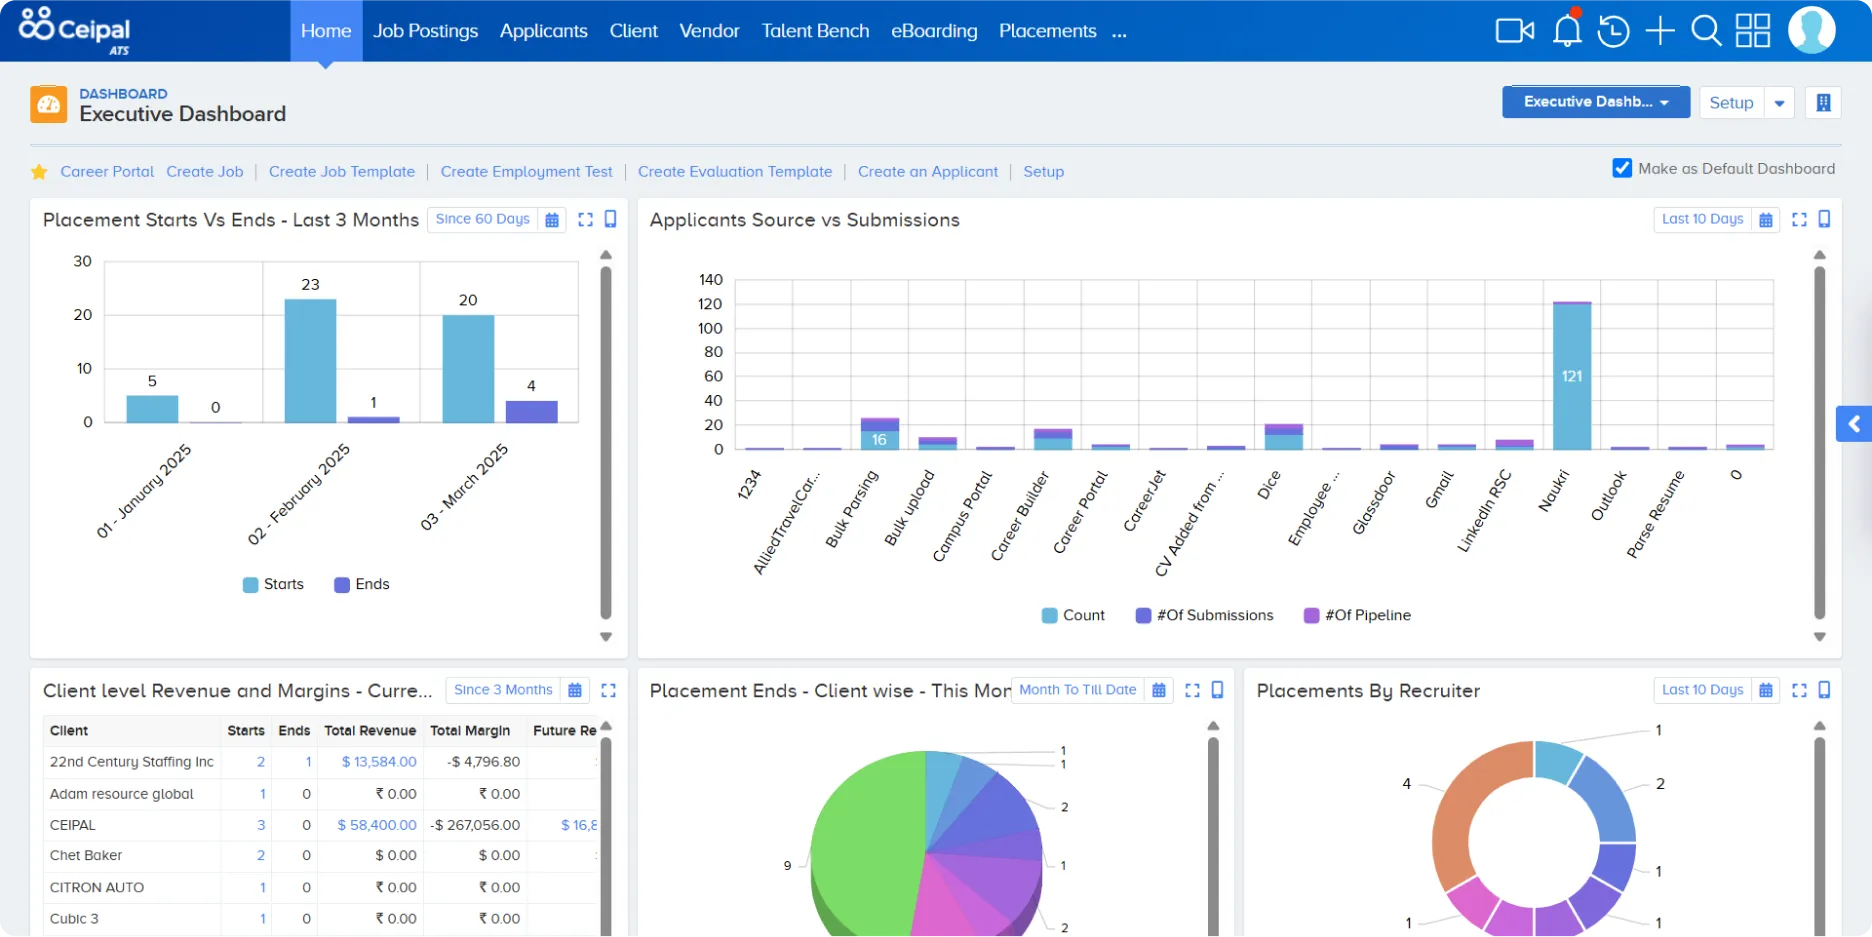Viewport: 1872px width, 937px height.
Task: Open notifications bell icon
Action: pos(1567,29)
